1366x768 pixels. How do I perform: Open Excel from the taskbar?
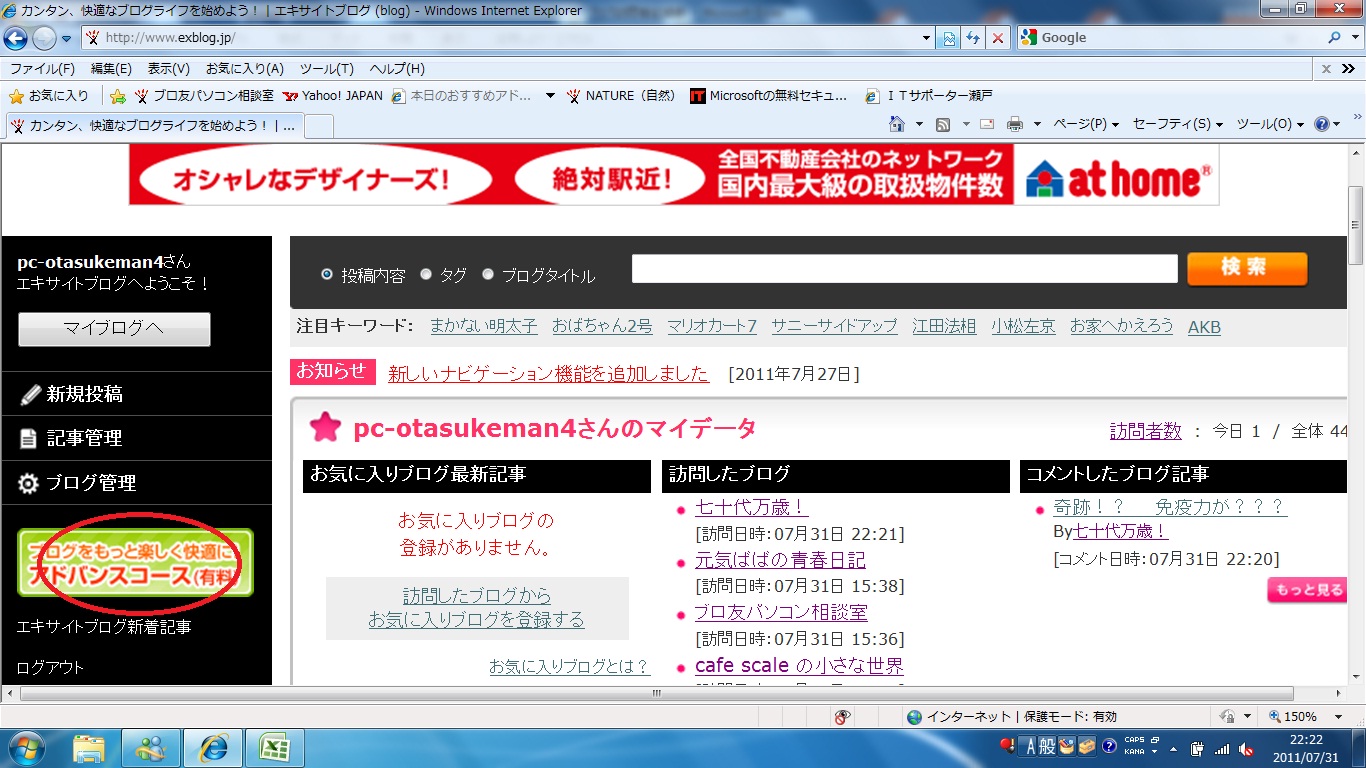pos(276,748)
